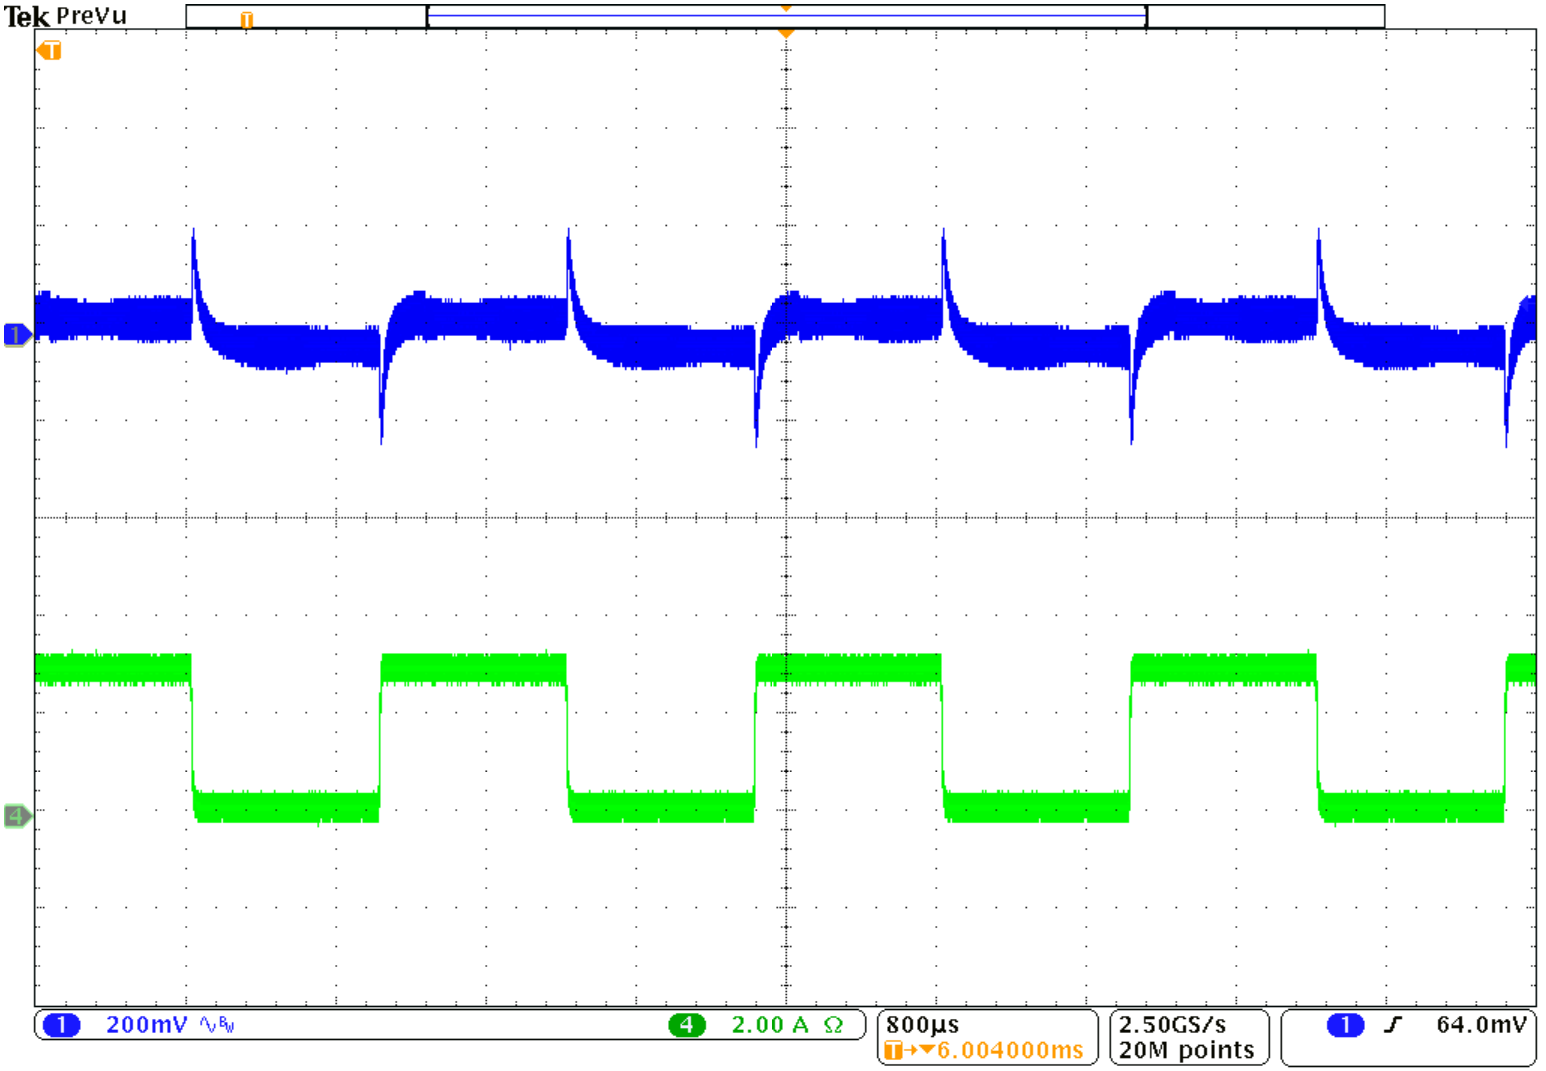Screen dimensions: 1546x1071
Task: Click the orange T marker in record overview bar
Action: point(247,19)
